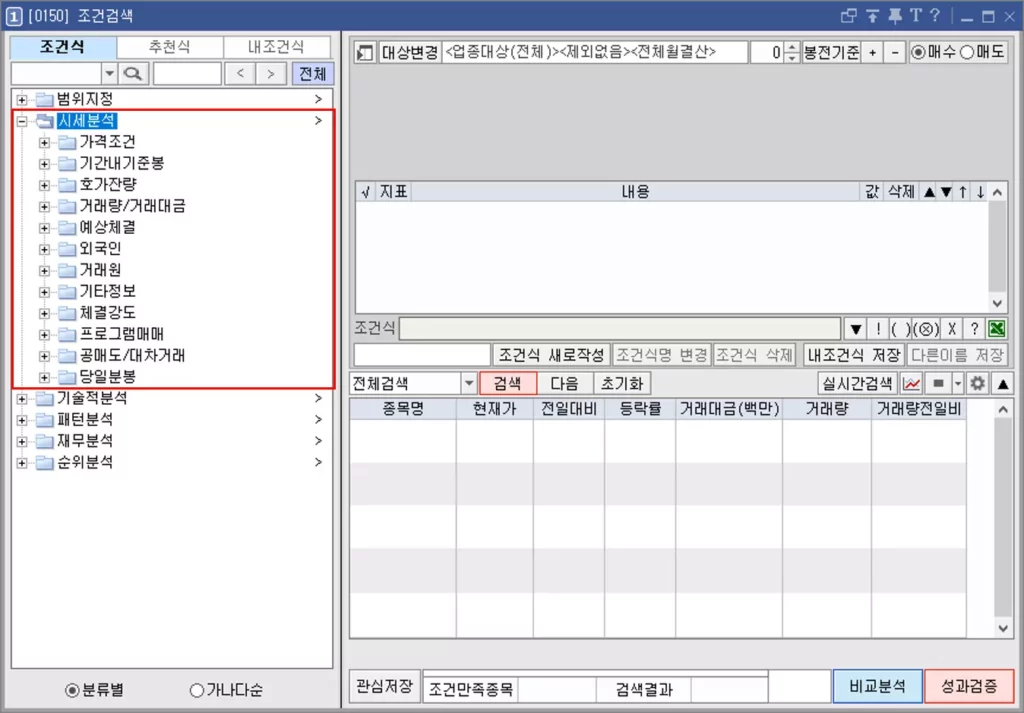Click the filled up triangle in 지표 header

click(929, 192)
